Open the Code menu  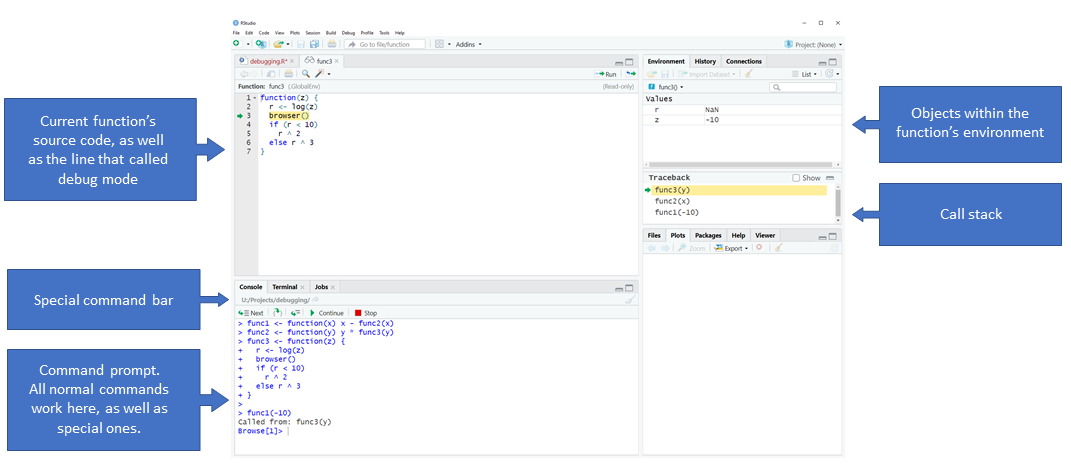coord(264,33)
